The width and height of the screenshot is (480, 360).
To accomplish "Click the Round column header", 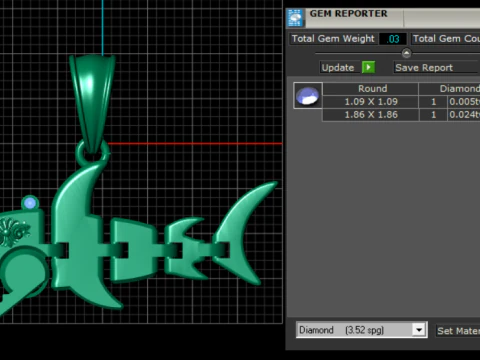I will [371, 89].
